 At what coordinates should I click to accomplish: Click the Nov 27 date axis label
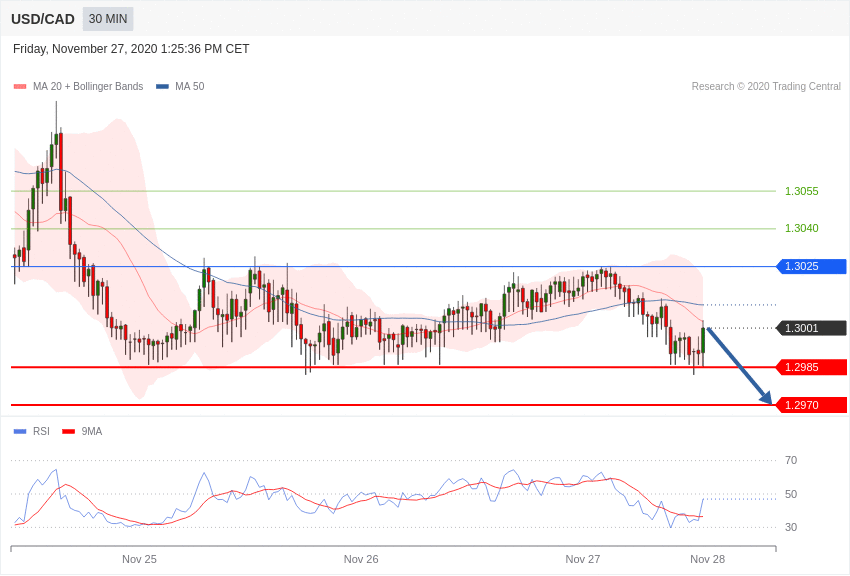coord(583,559)
